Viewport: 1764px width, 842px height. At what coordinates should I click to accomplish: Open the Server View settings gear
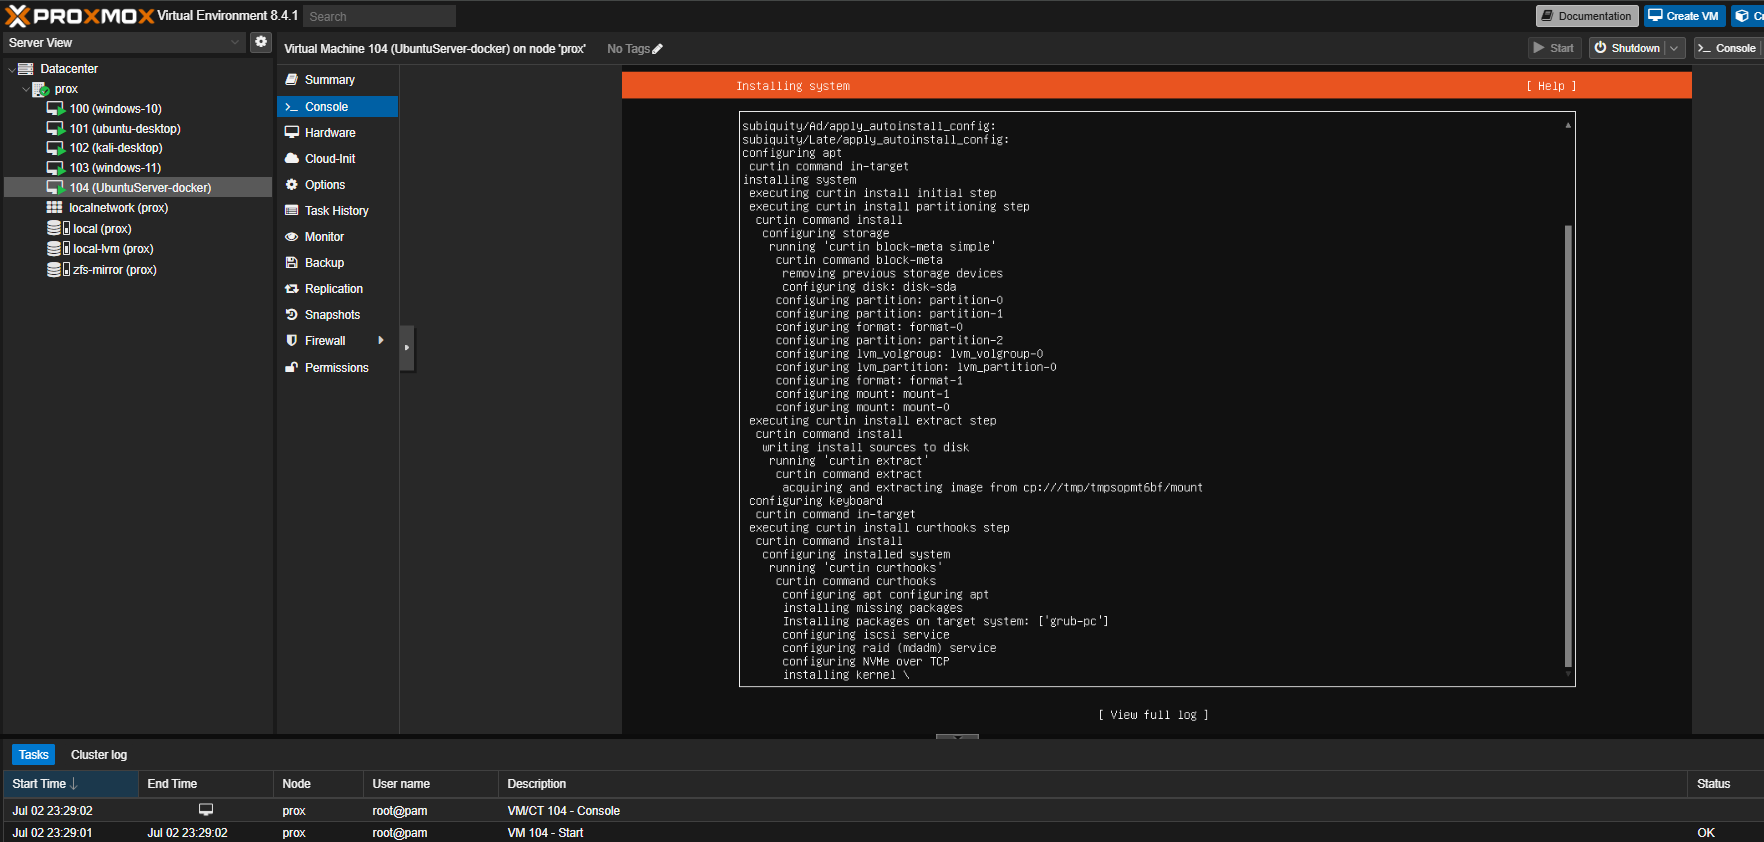point(261,42)
